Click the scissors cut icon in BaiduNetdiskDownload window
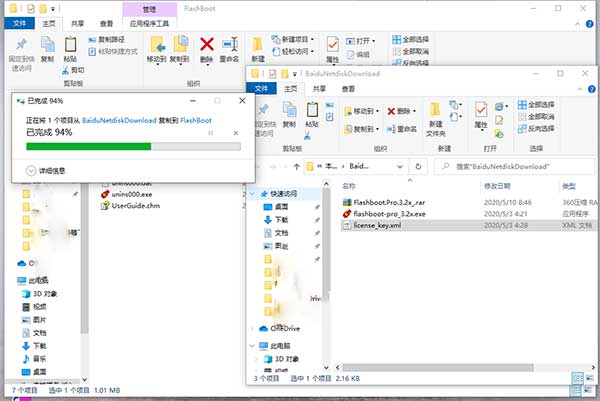 [307, 135]
